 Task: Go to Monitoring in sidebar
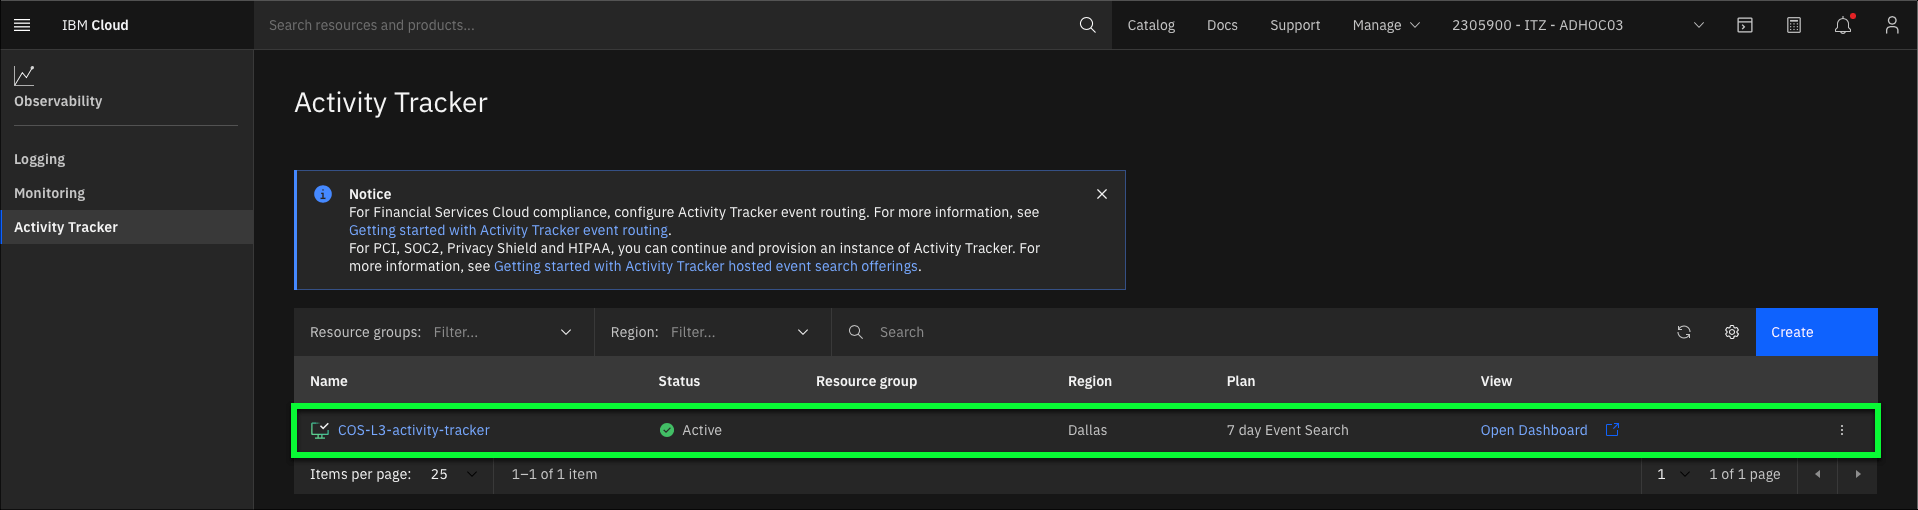[x=49, y=193]
